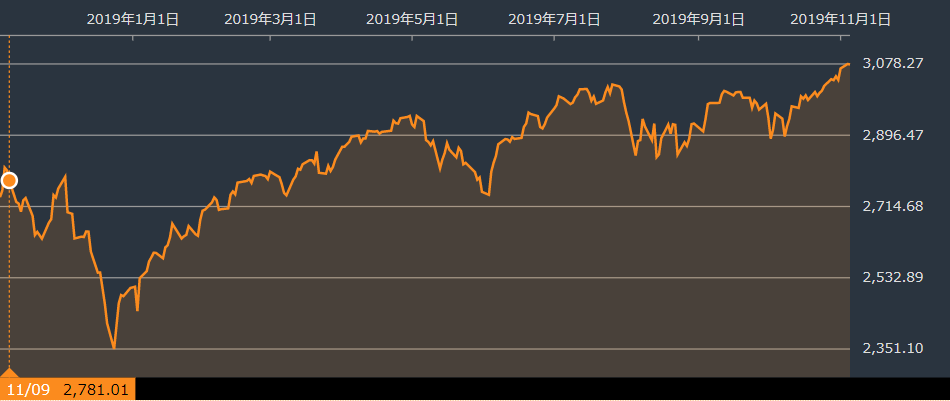The height and width of the screenshot is (401, 950).
Task: Click the orange triangle cursor marker at bottom
Action: (x=9, y=372)
